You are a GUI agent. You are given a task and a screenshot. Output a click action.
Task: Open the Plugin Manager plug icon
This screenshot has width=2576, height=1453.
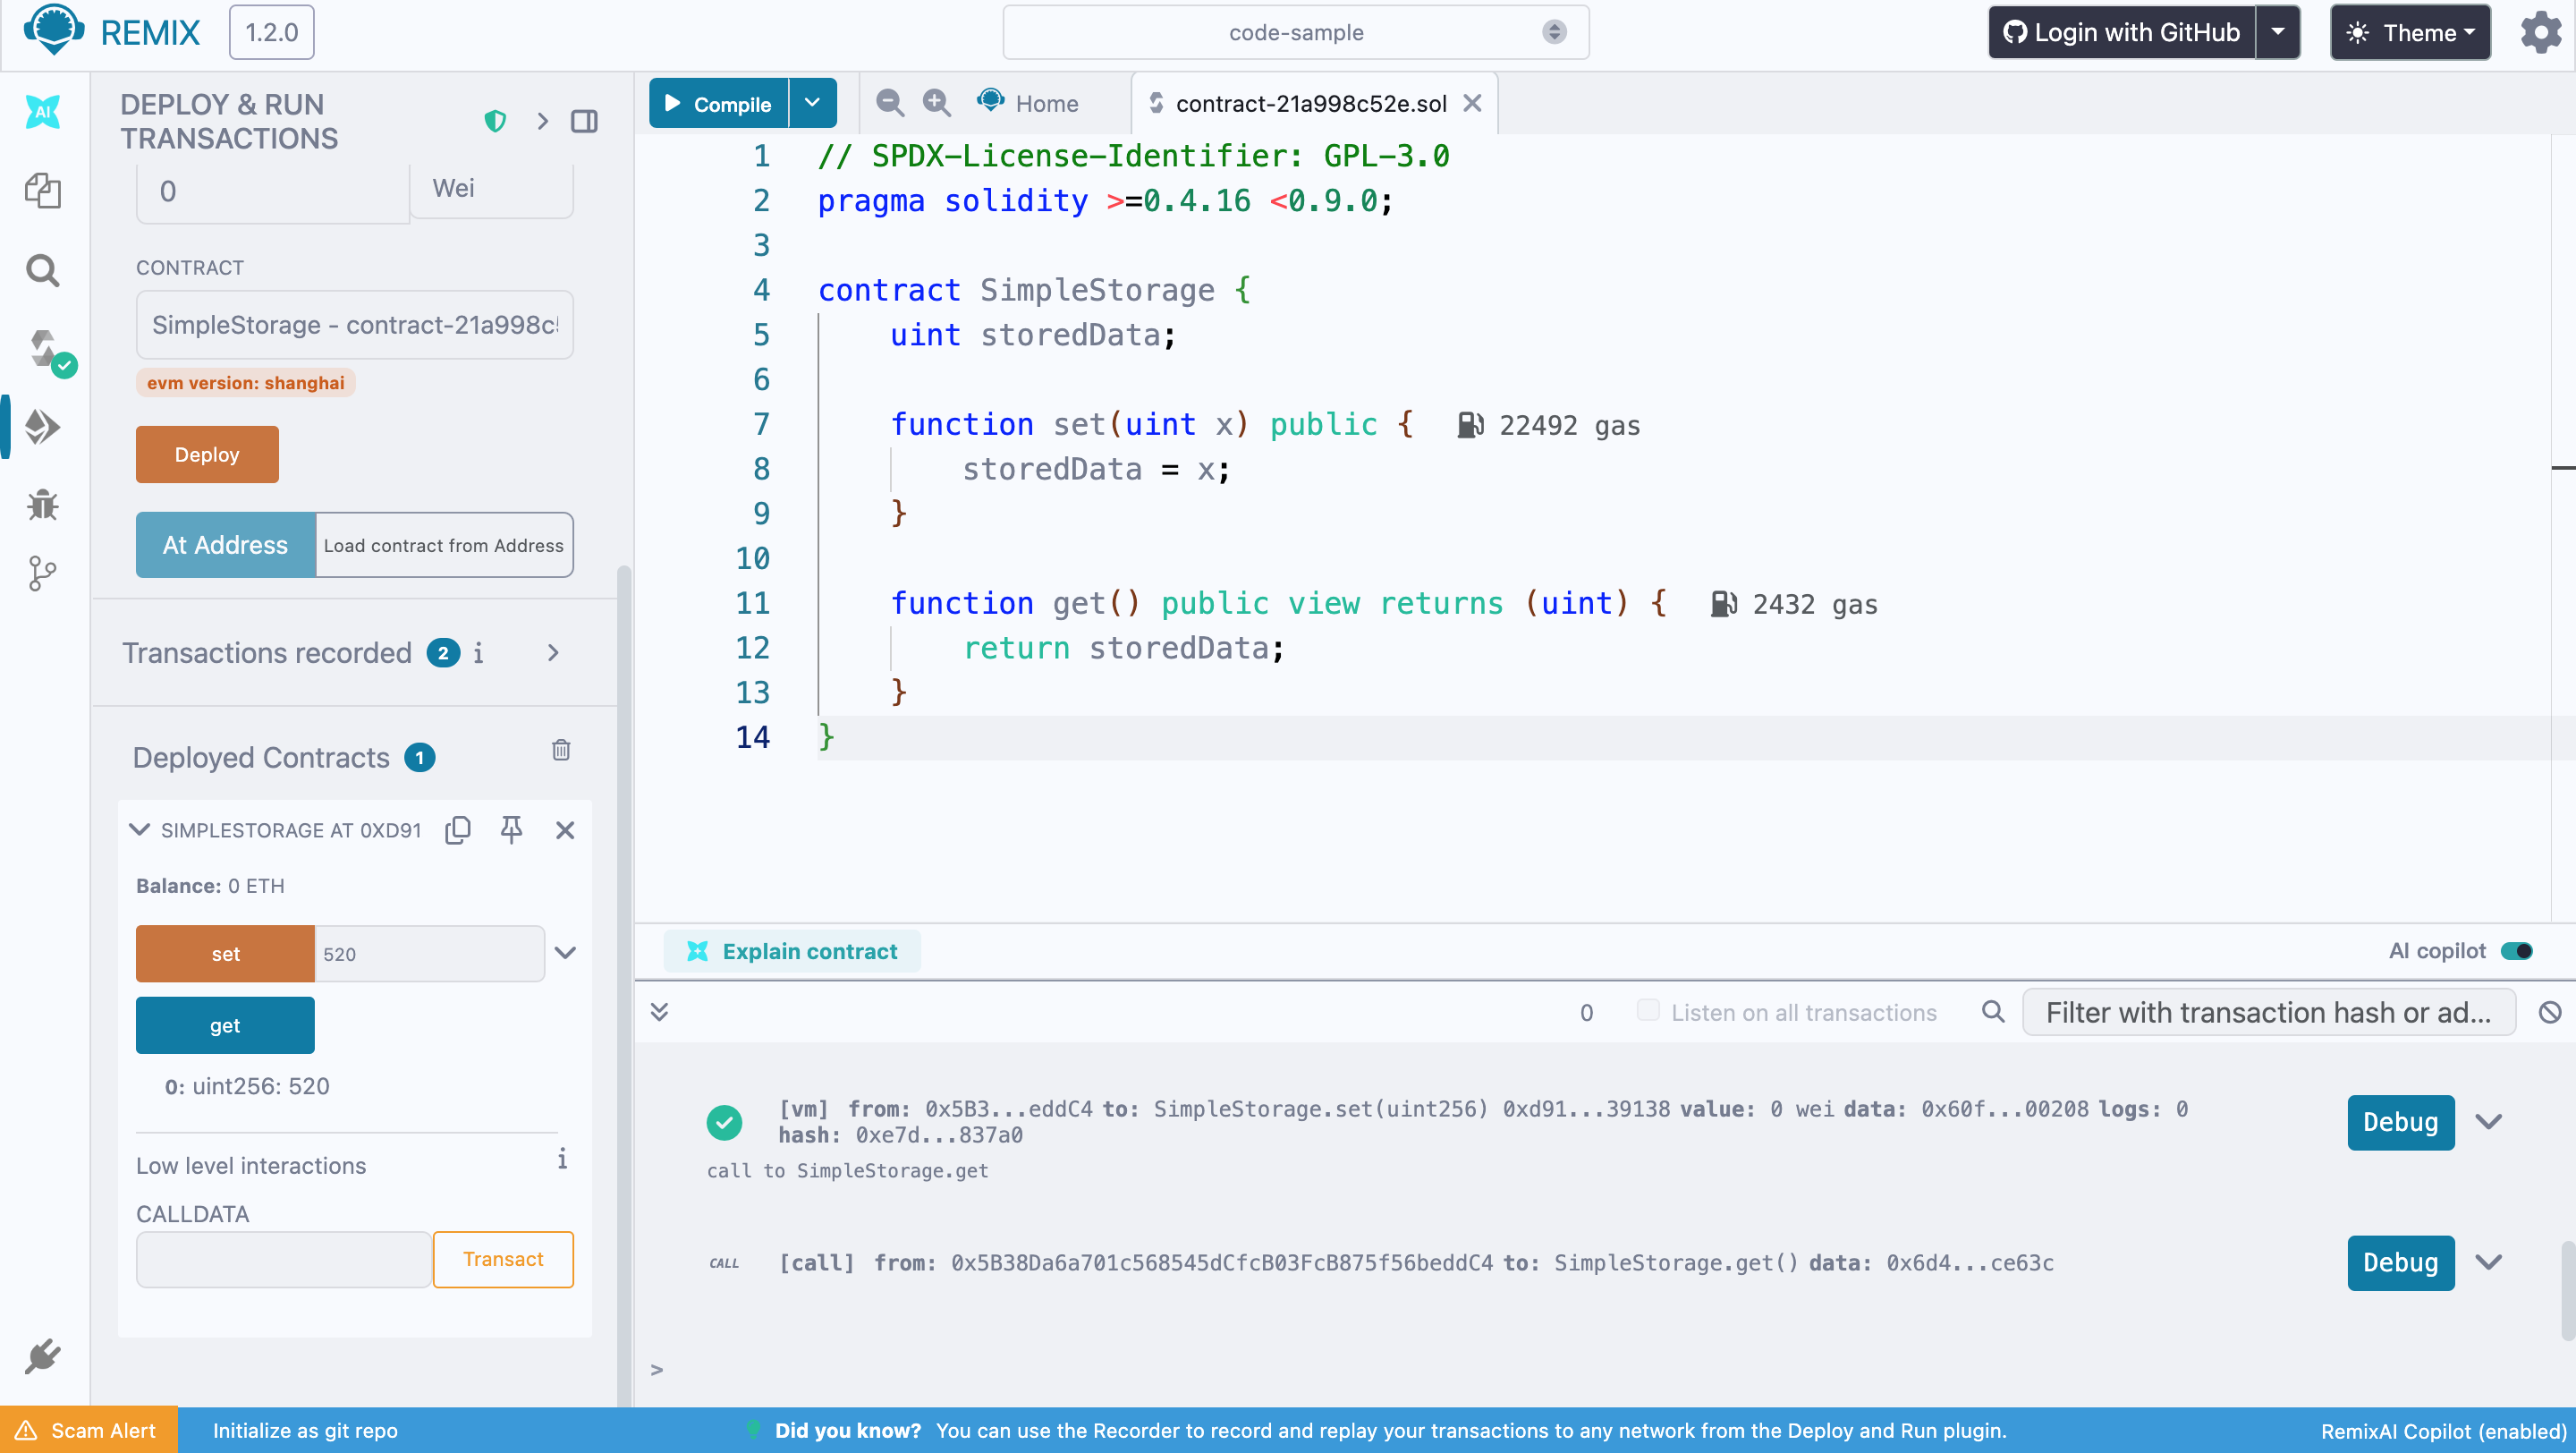point(43,1357)
